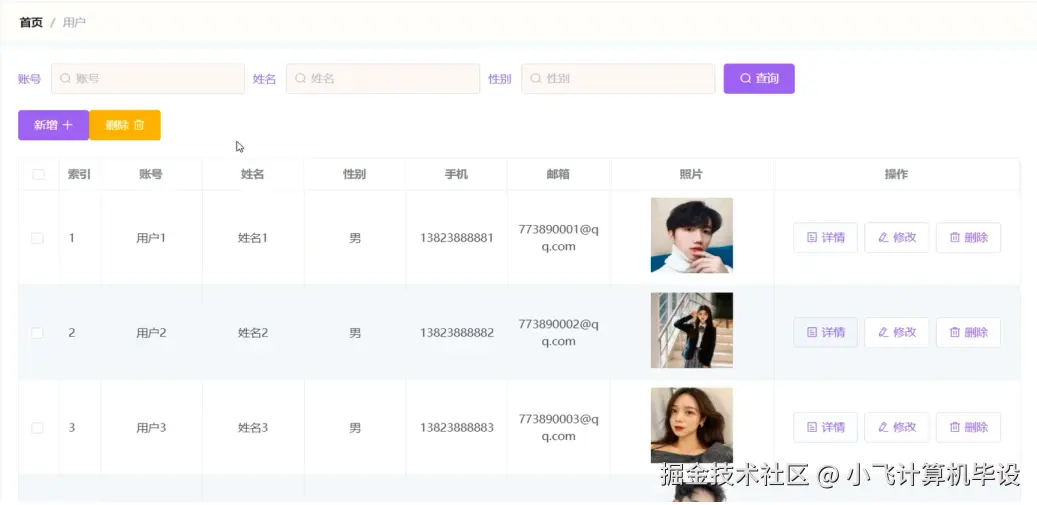This screenshot has height=505, width=1037.
Task: Go to 首页 in the breadcrumb
Action: [31, 22]
